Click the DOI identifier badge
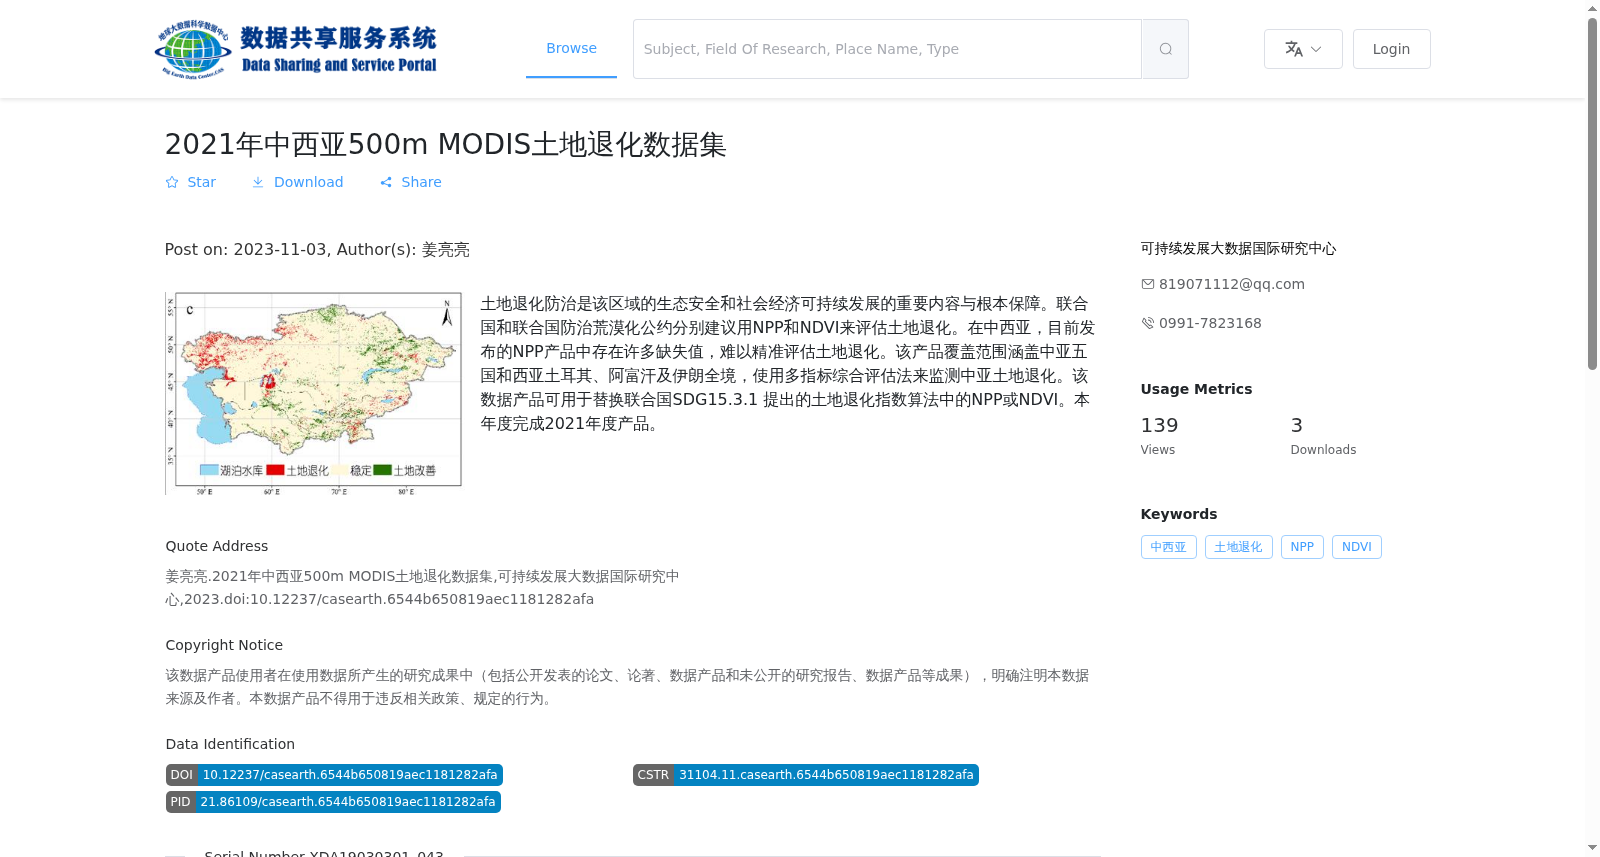 (x=334, y=775)
